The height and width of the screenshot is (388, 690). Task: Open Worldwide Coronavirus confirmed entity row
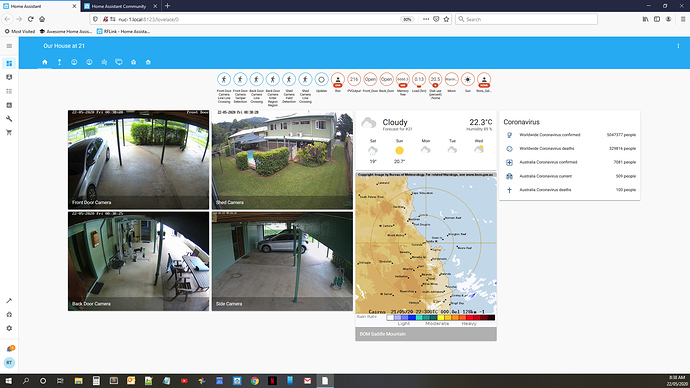[570, 135]
